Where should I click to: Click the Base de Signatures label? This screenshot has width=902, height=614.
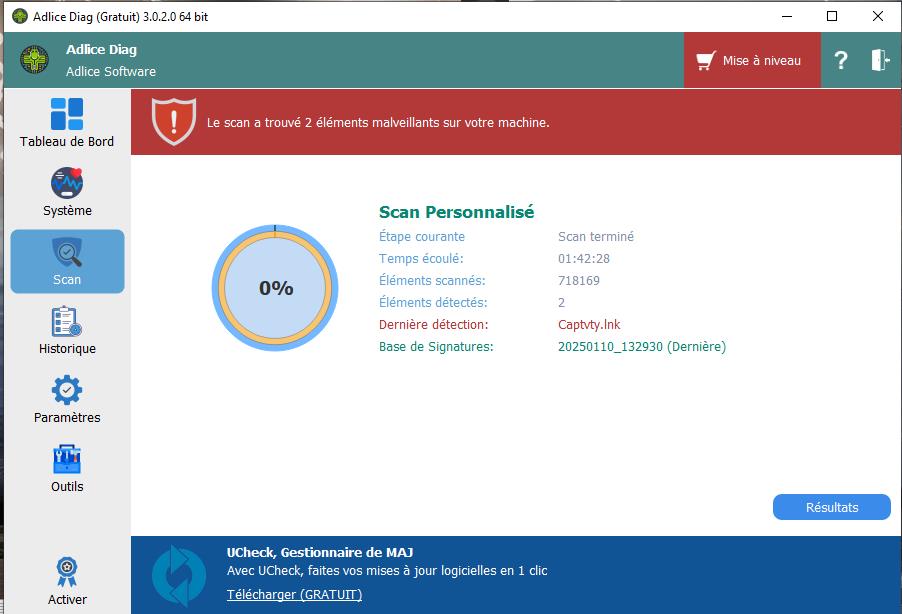click(436, 346)
